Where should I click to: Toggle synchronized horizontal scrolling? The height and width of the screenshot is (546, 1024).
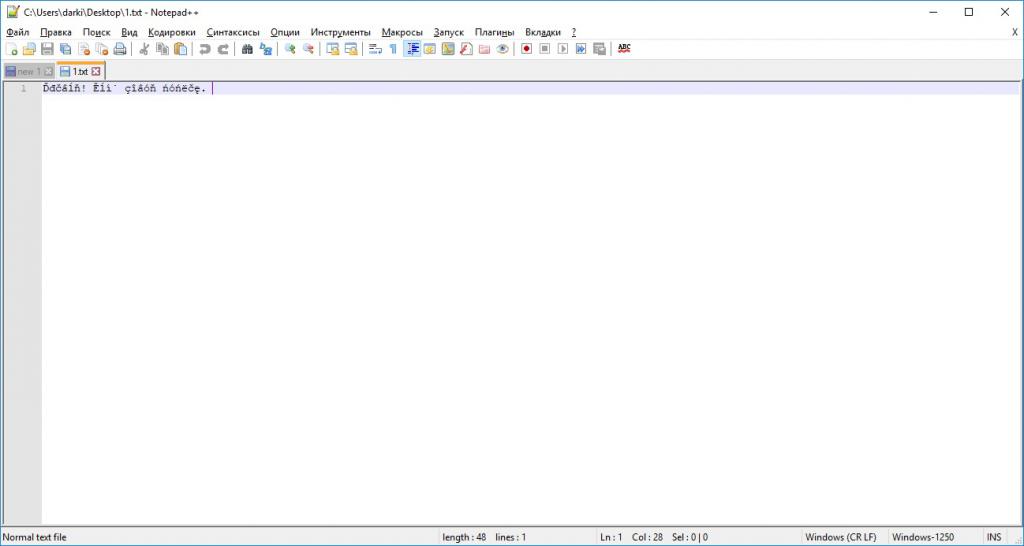[351, 49]
